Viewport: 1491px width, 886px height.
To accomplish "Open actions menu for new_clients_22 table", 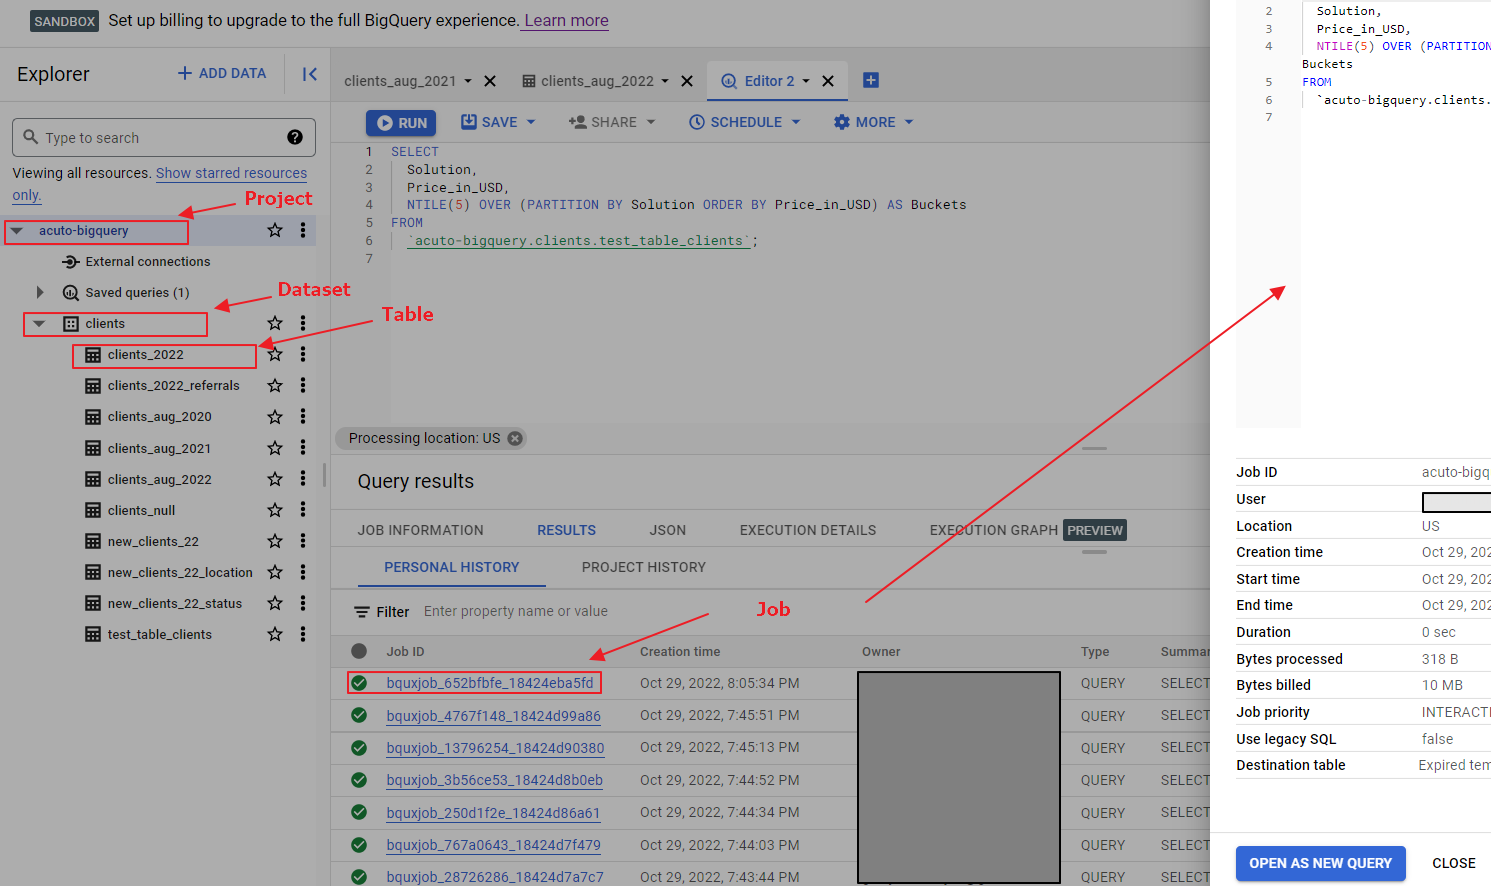I will [303, 541].
